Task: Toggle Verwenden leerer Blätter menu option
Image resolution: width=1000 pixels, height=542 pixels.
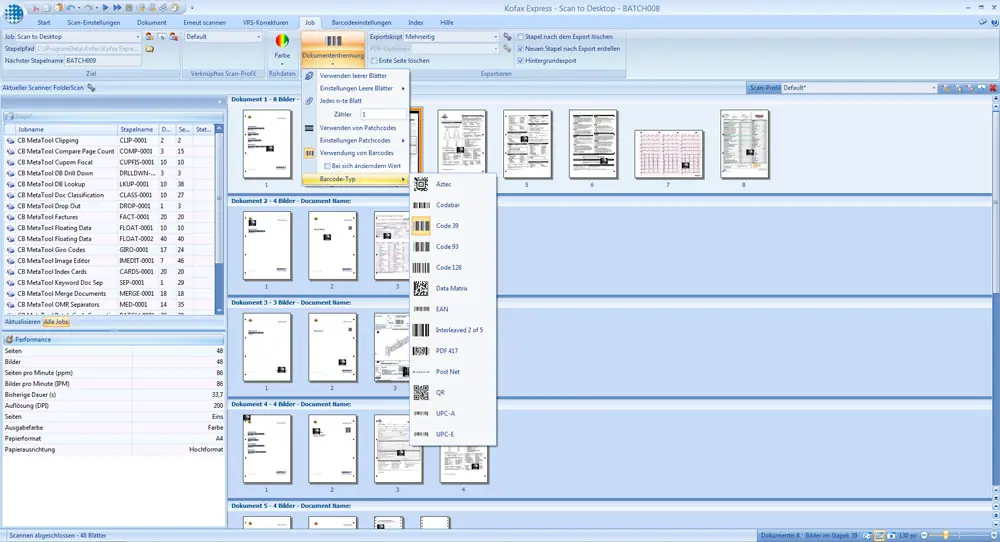Action: [355, 76]
